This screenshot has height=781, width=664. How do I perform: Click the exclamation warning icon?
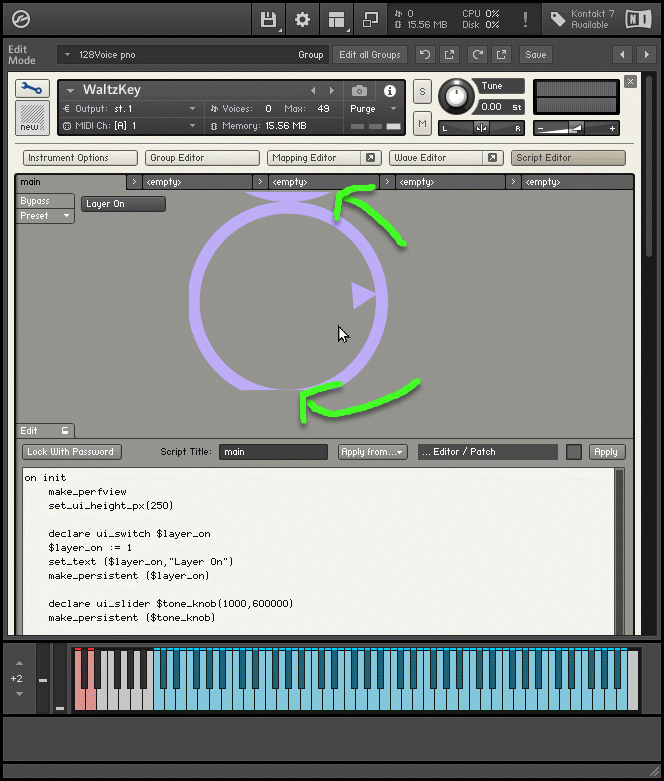click(x=525, y=20)
